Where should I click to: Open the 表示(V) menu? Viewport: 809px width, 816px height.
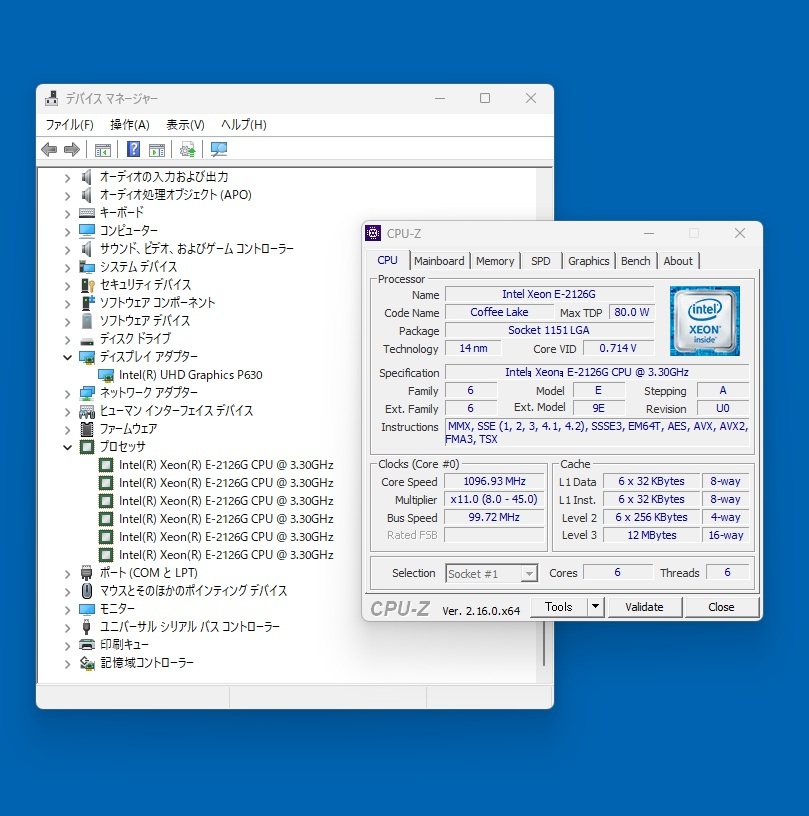pyautogui.click(x=185, y=125)
